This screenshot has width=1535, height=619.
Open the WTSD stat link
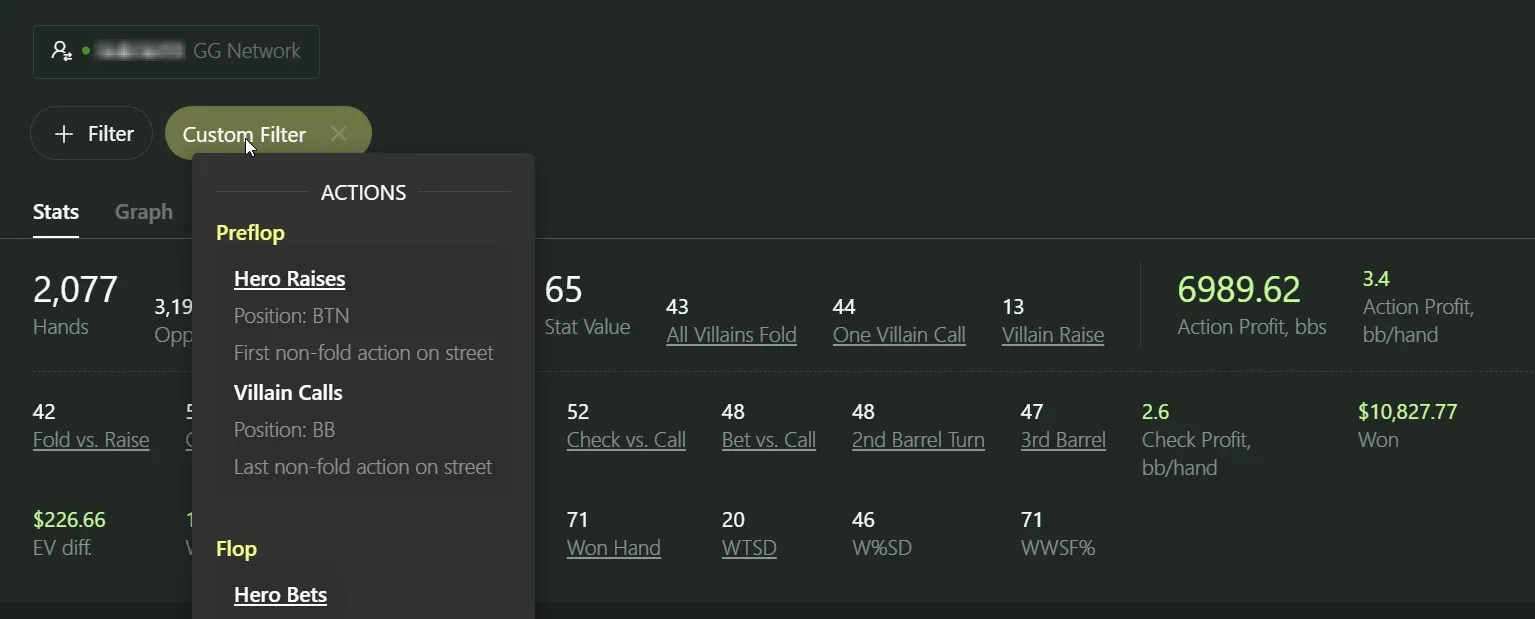pos(749,548)
